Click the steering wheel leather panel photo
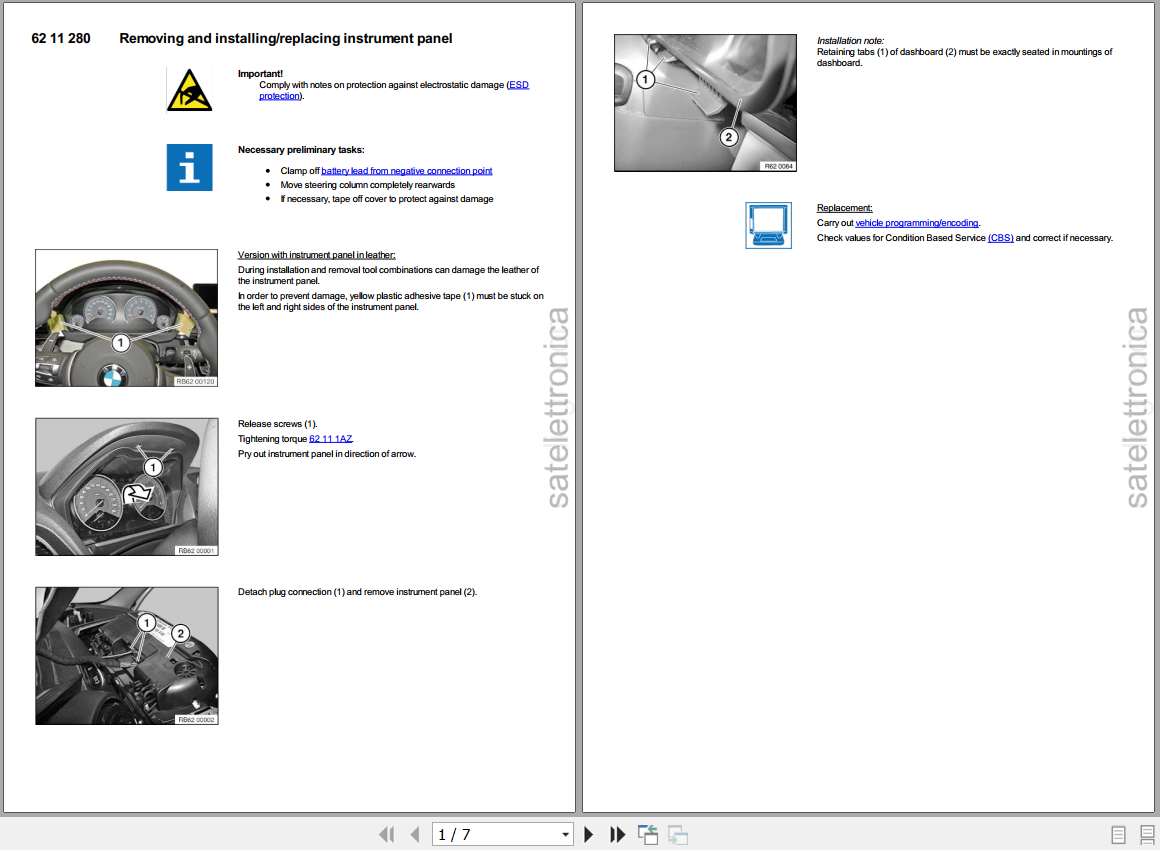 click(127, 318)
